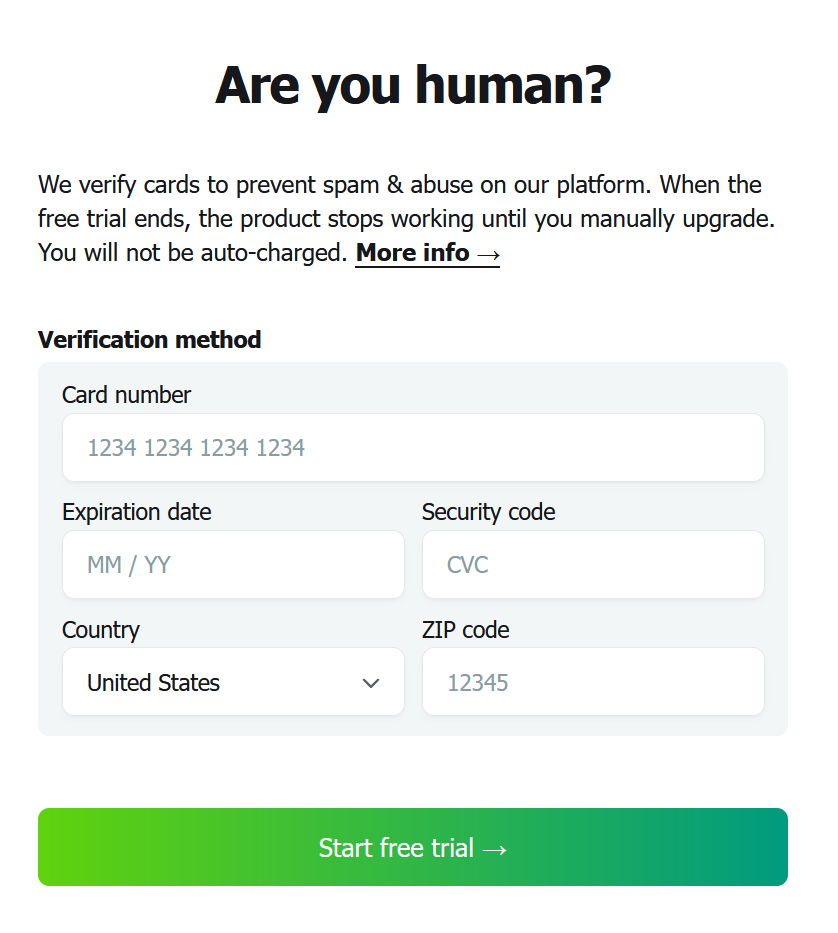Click the arrow icon after More info
The height and width of the screenshot is (933, 838).
click(488, 254)
